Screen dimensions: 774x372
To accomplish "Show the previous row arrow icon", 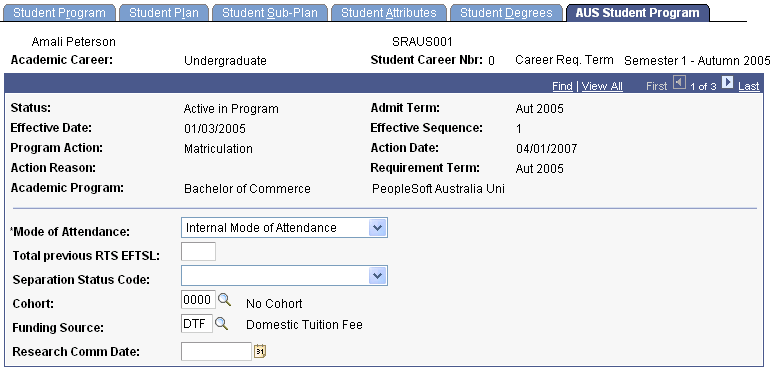I will [x=680, y=83].
